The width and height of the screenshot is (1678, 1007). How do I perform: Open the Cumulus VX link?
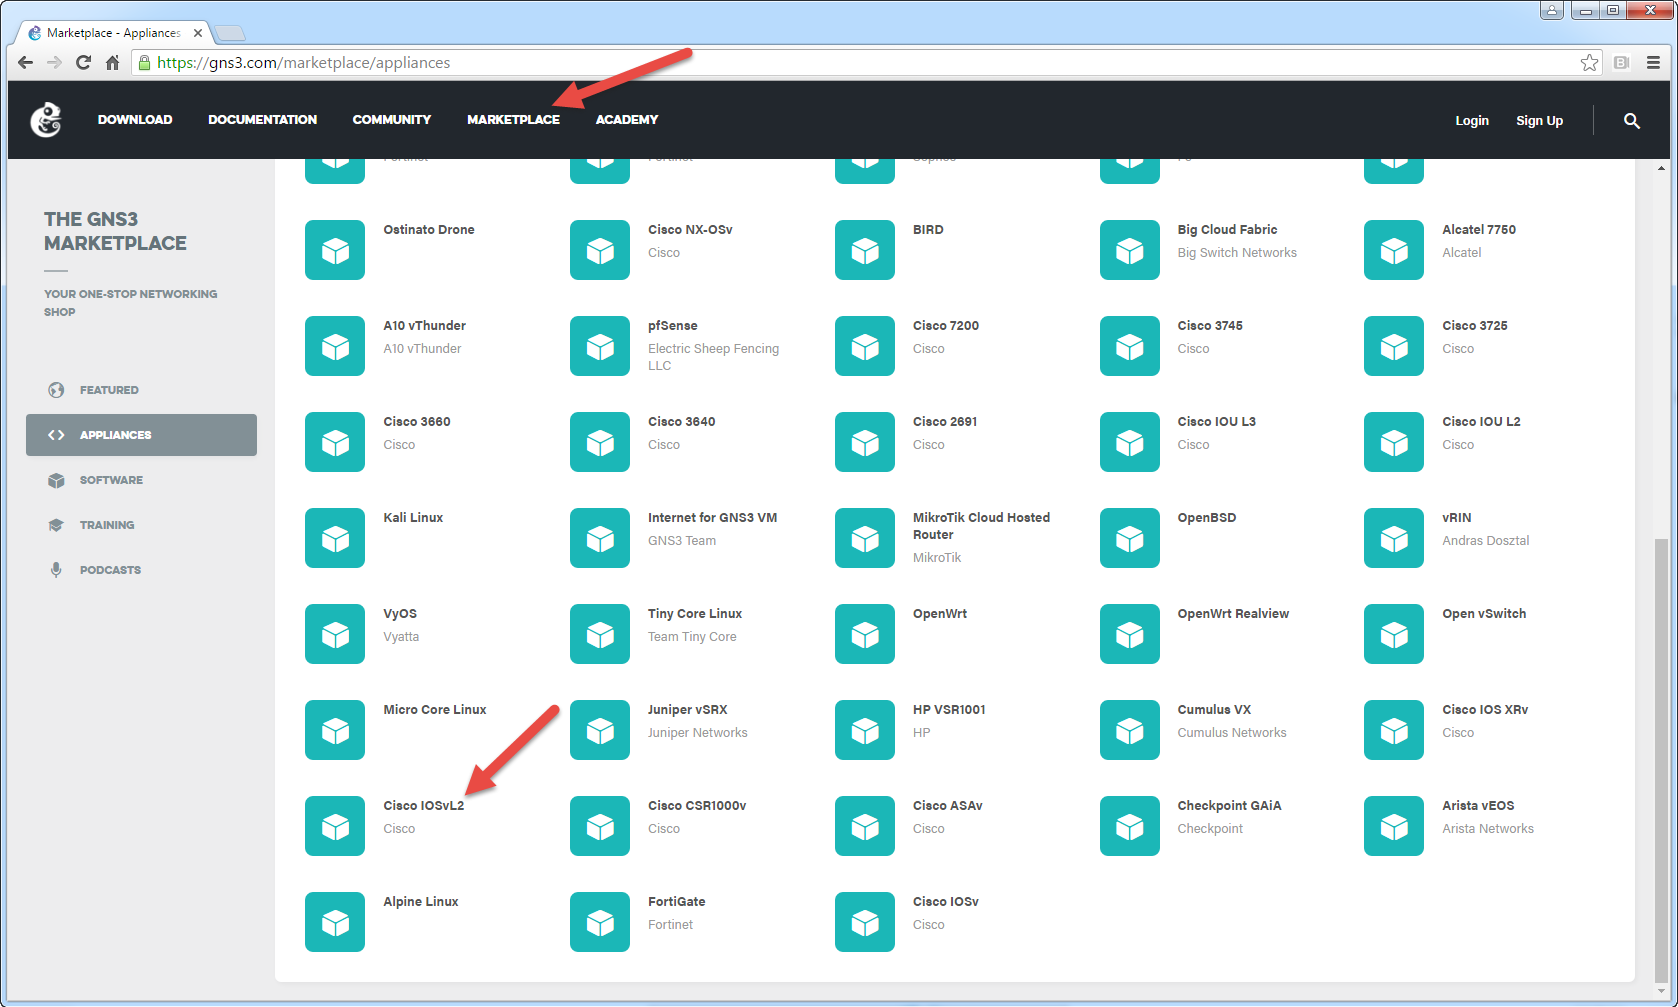coord(1214,710)
